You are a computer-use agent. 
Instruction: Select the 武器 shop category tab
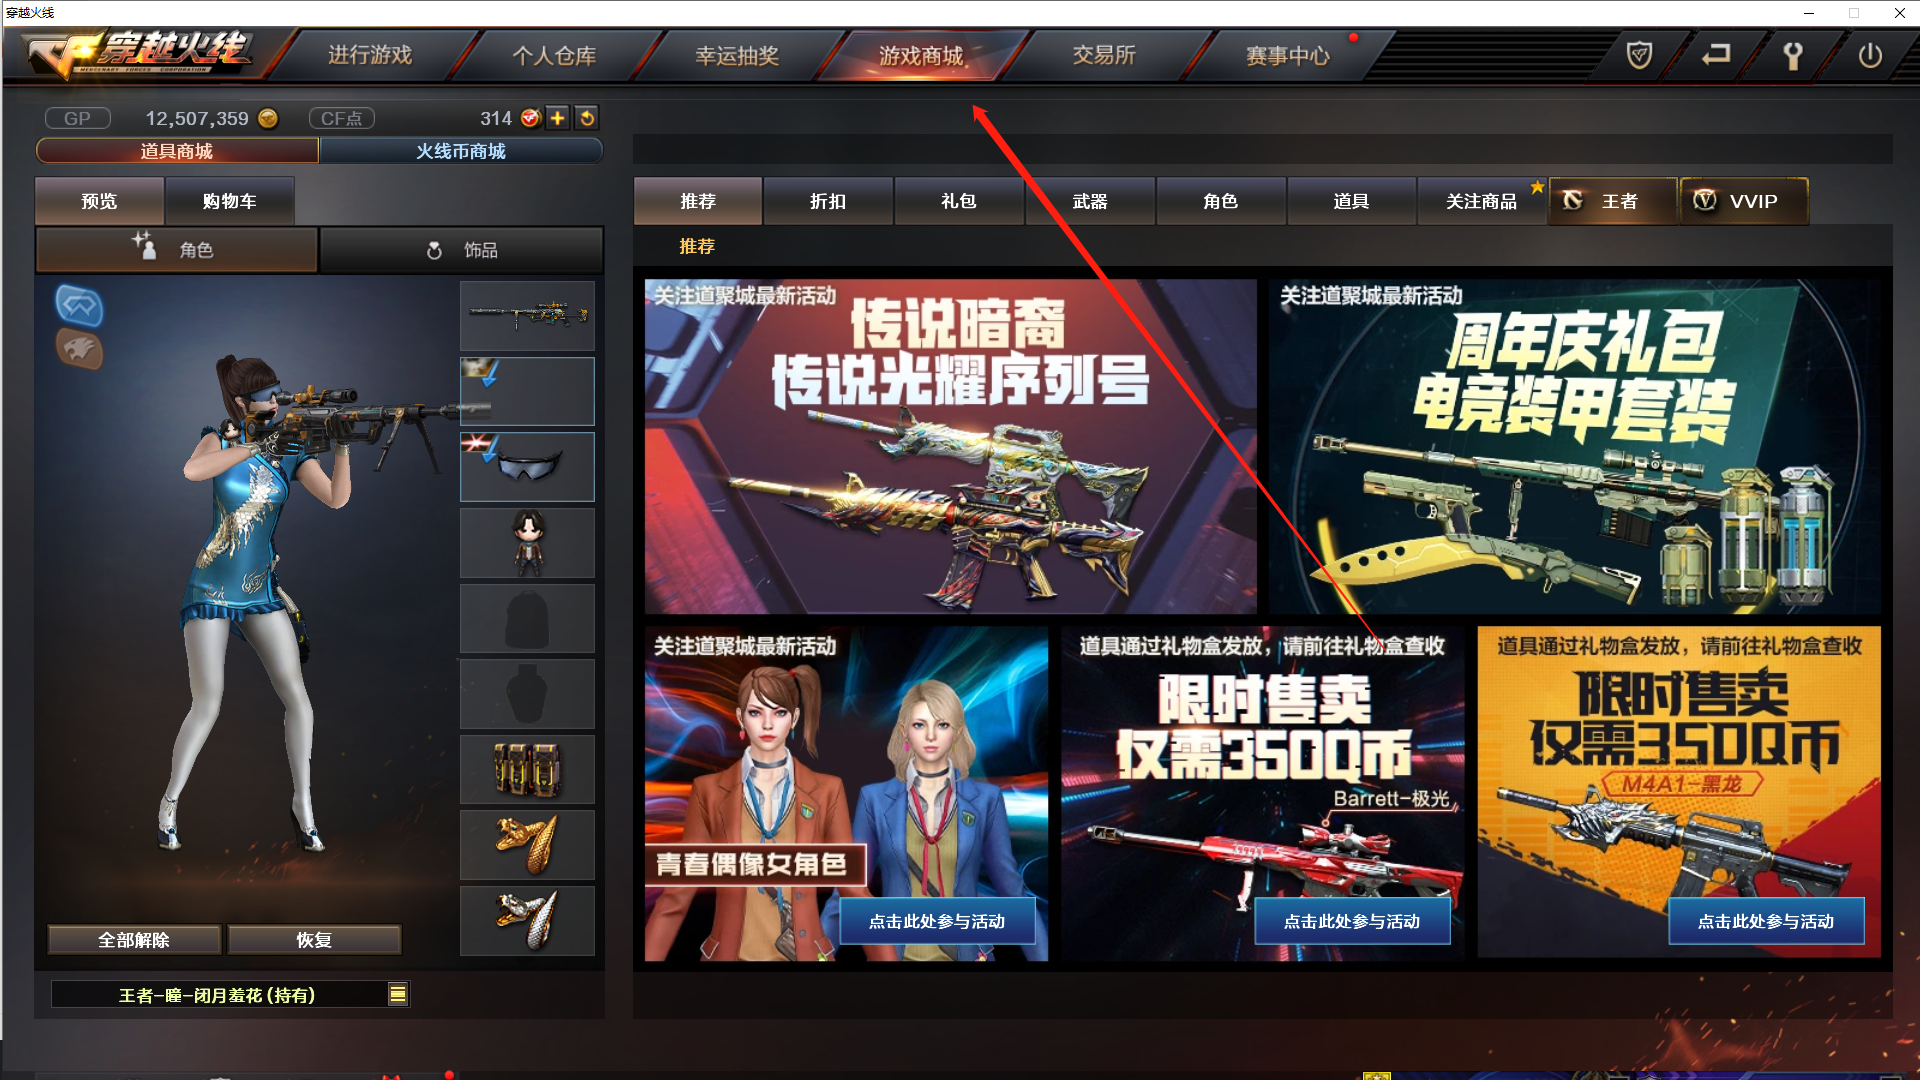point(1090,201)
